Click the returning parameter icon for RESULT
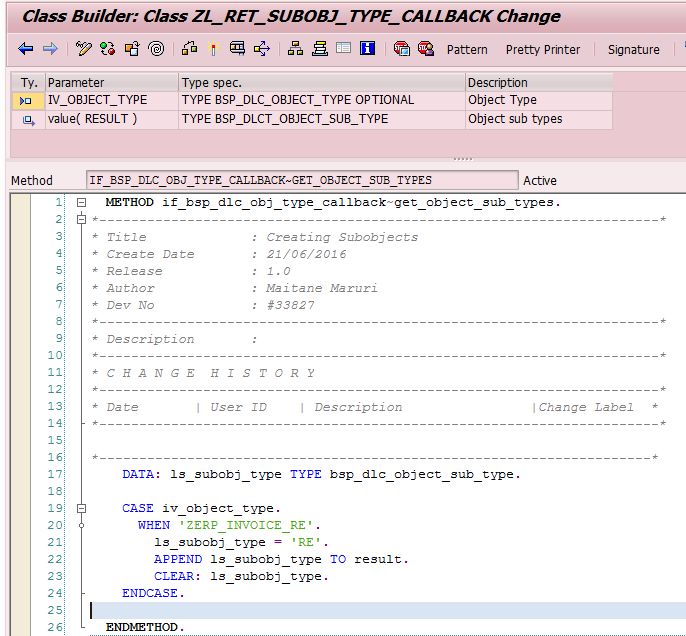Screen dimensions: 686x636 coord(28,120)
